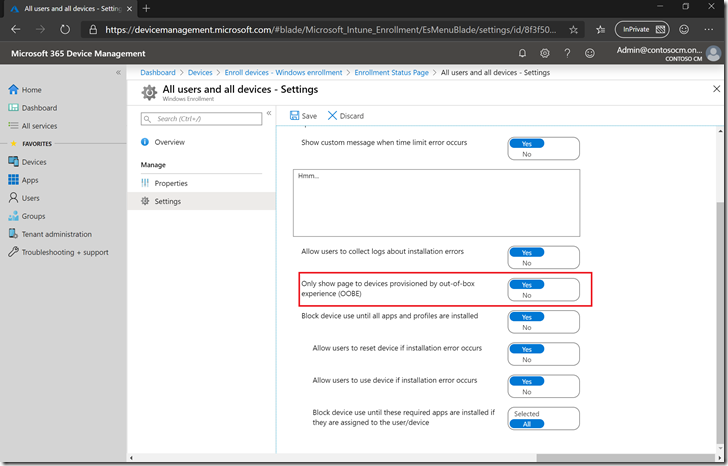Collapse the left sidebar with chevrons
Viewport: 728px width, 466px height.
[x=118, y=73]
